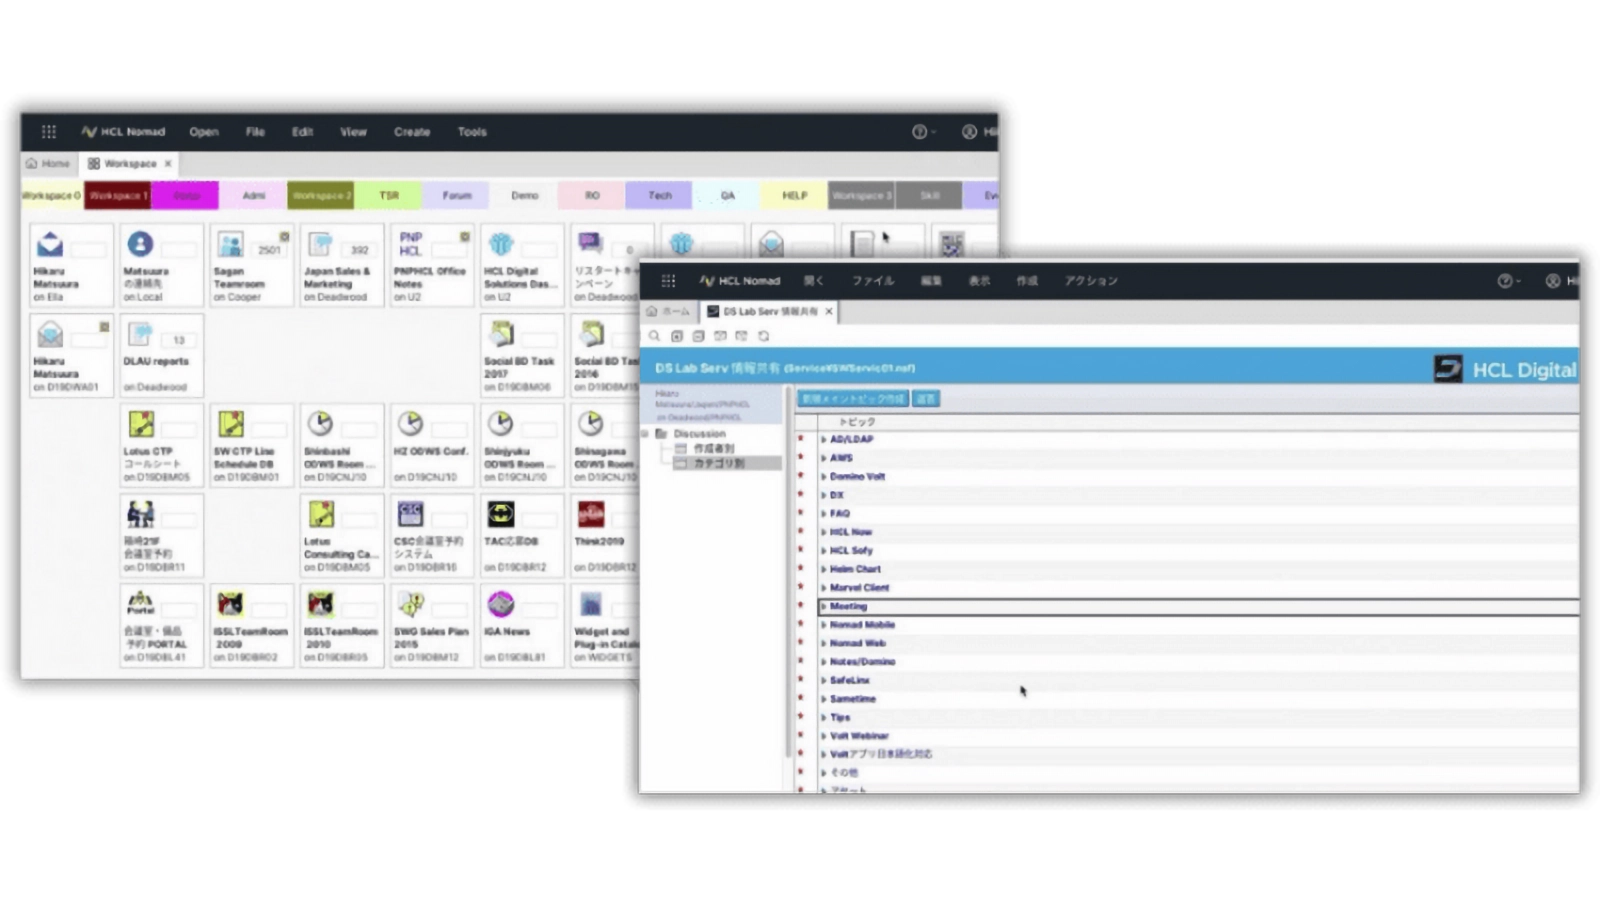Select the Discussion folder in navigator
This screenshot has height=900, width=1600.
(699, 434)
